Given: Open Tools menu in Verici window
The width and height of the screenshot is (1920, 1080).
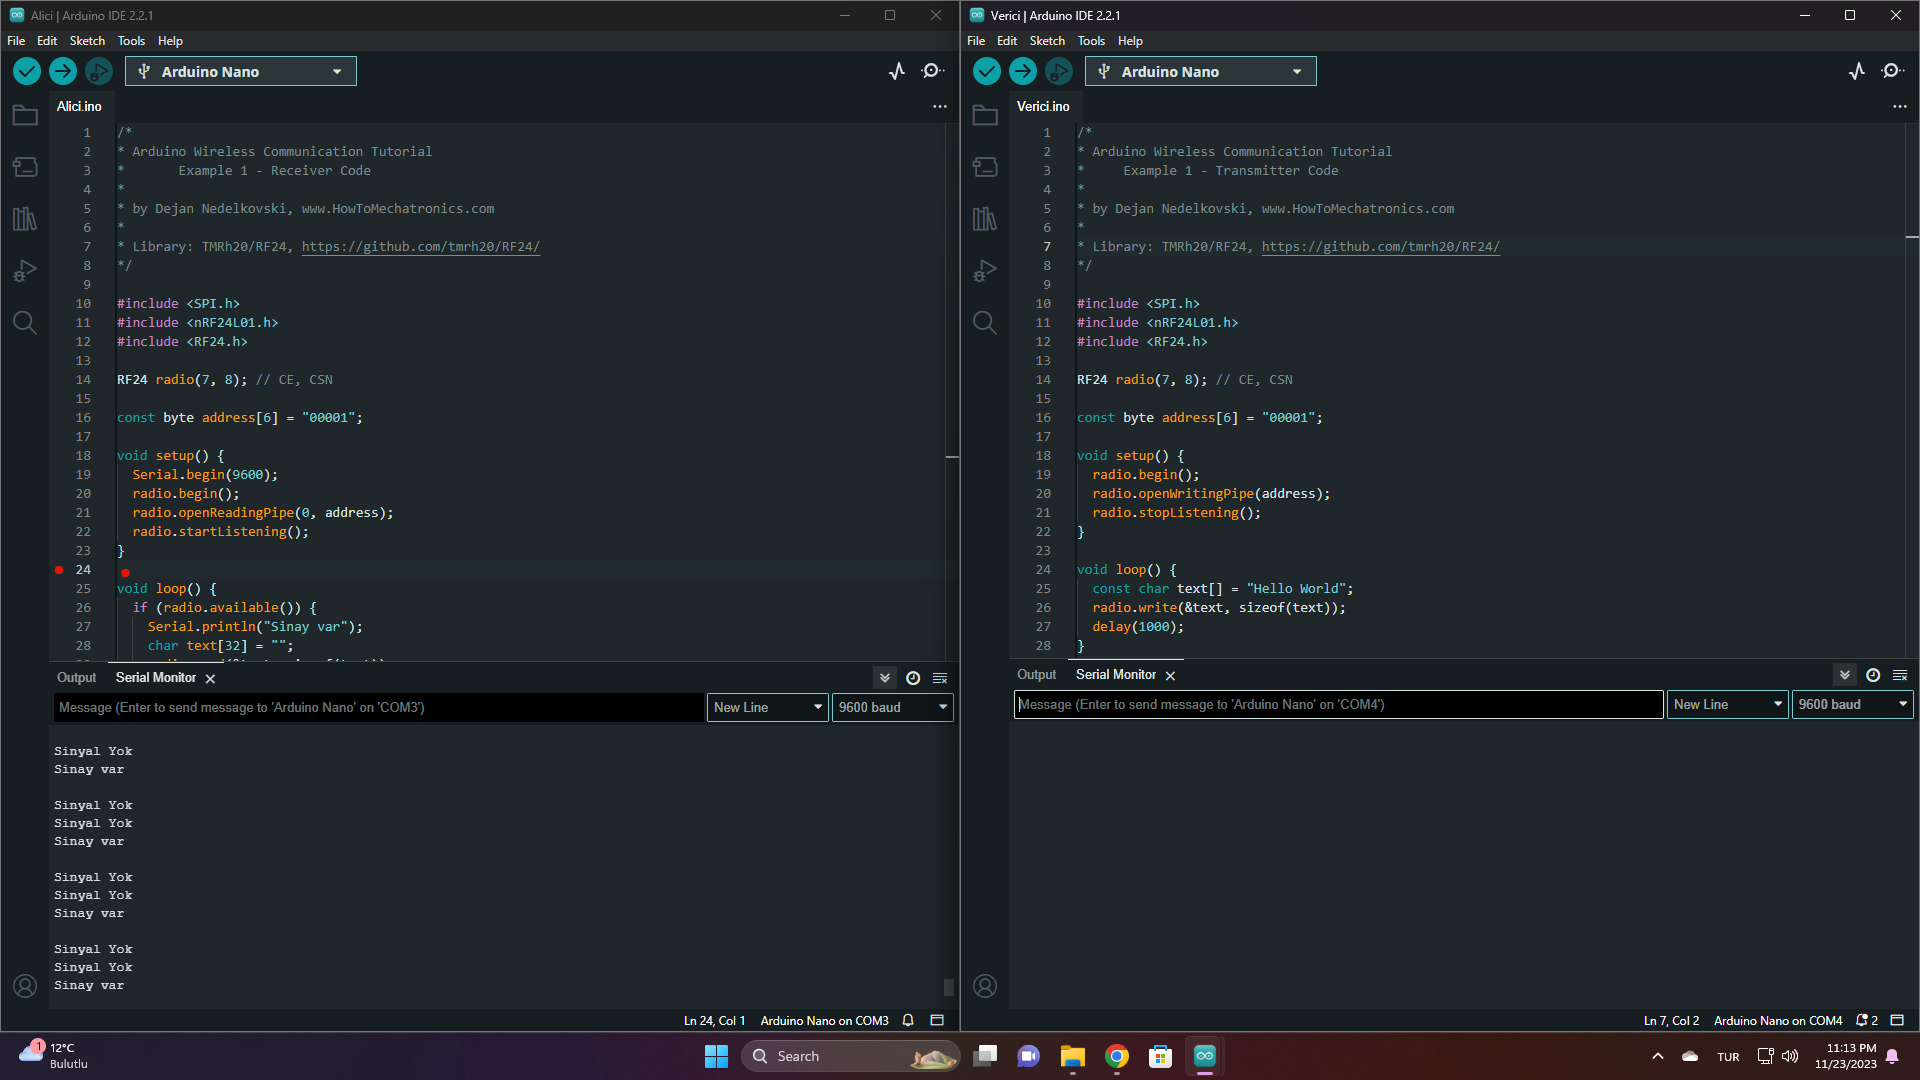Looking at the screenshot, I should point(1091,41).
